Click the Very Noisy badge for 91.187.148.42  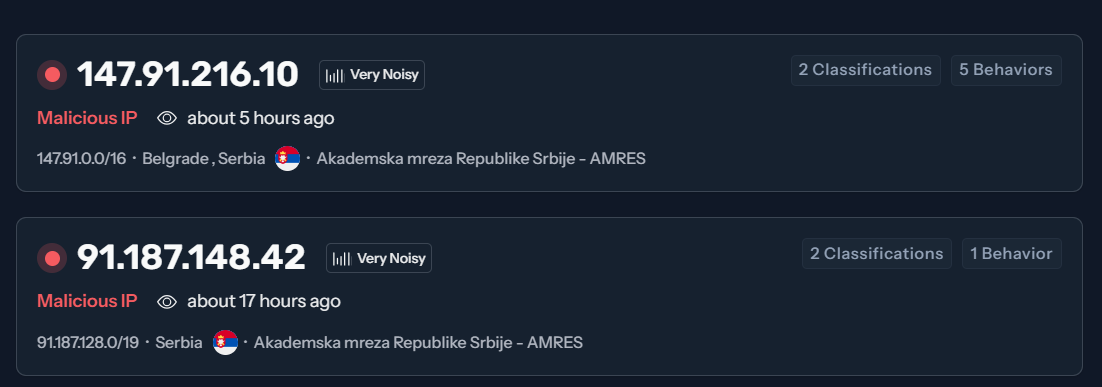tap(379, 258)
